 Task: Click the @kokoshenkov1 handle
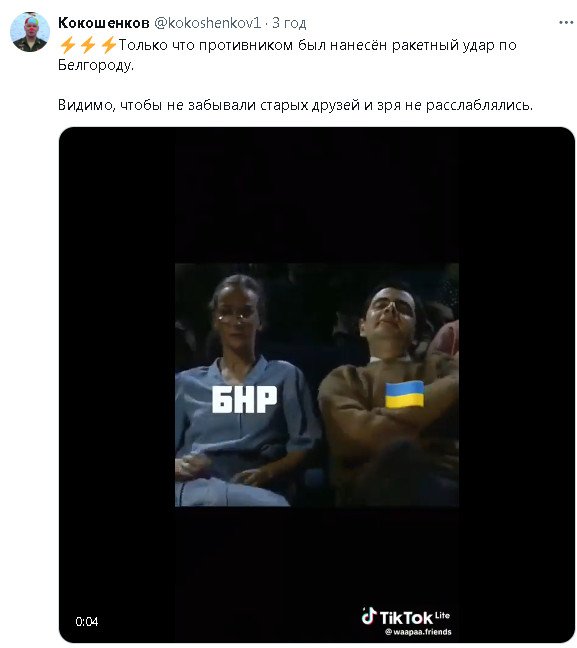coord(207,23)
